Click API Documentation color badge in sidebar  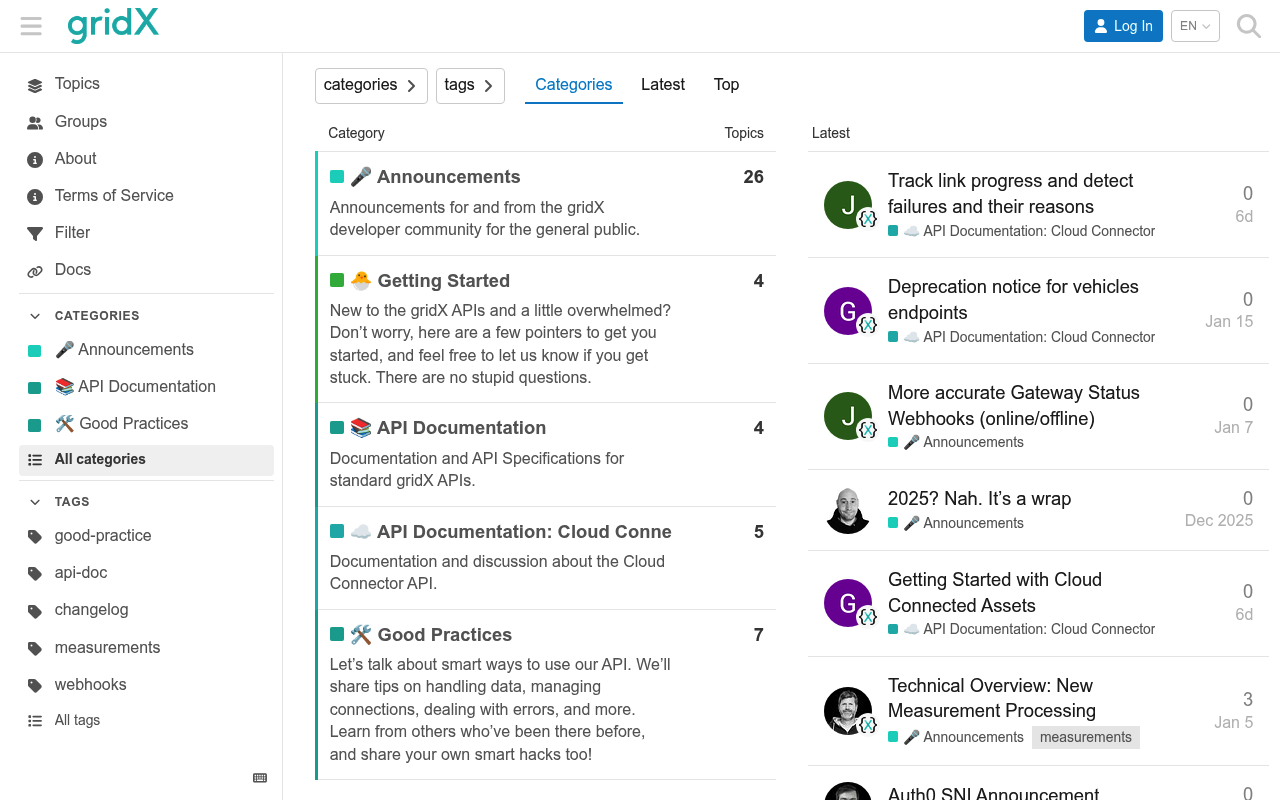coord(35,388)
